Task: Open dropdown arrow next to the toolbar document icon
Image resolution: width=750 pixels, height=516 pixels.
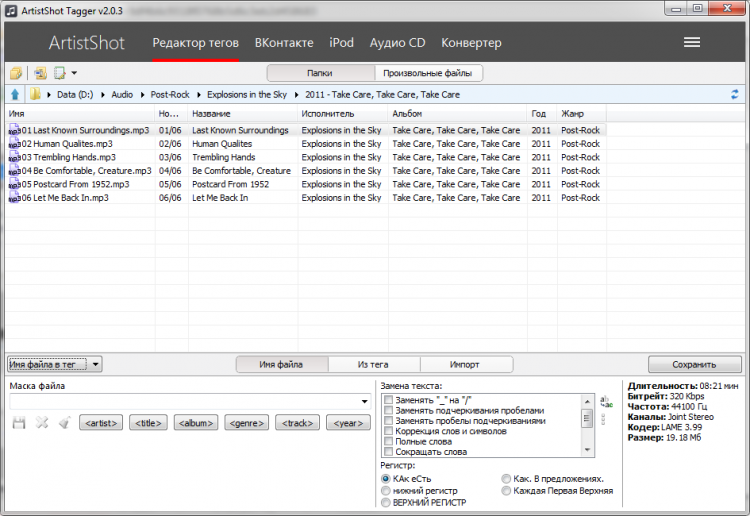Action: pos(74,73)
